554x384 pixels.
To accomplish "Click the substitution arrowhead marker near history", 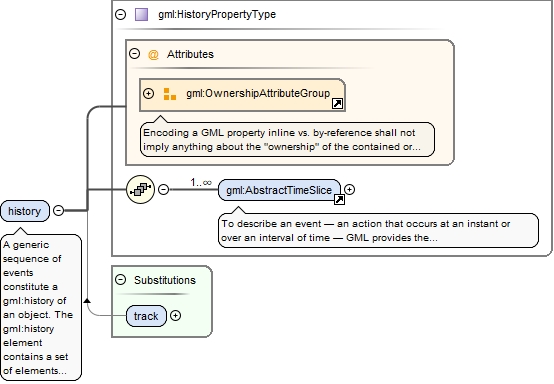I will [87, 301].
